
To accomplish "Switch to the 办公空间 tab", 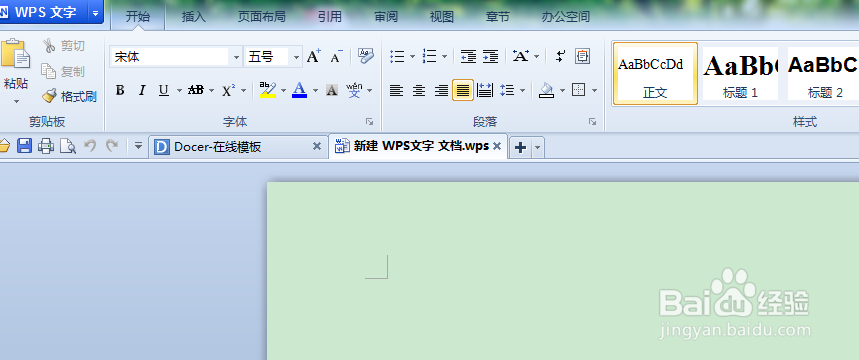I will coord(565,16).
